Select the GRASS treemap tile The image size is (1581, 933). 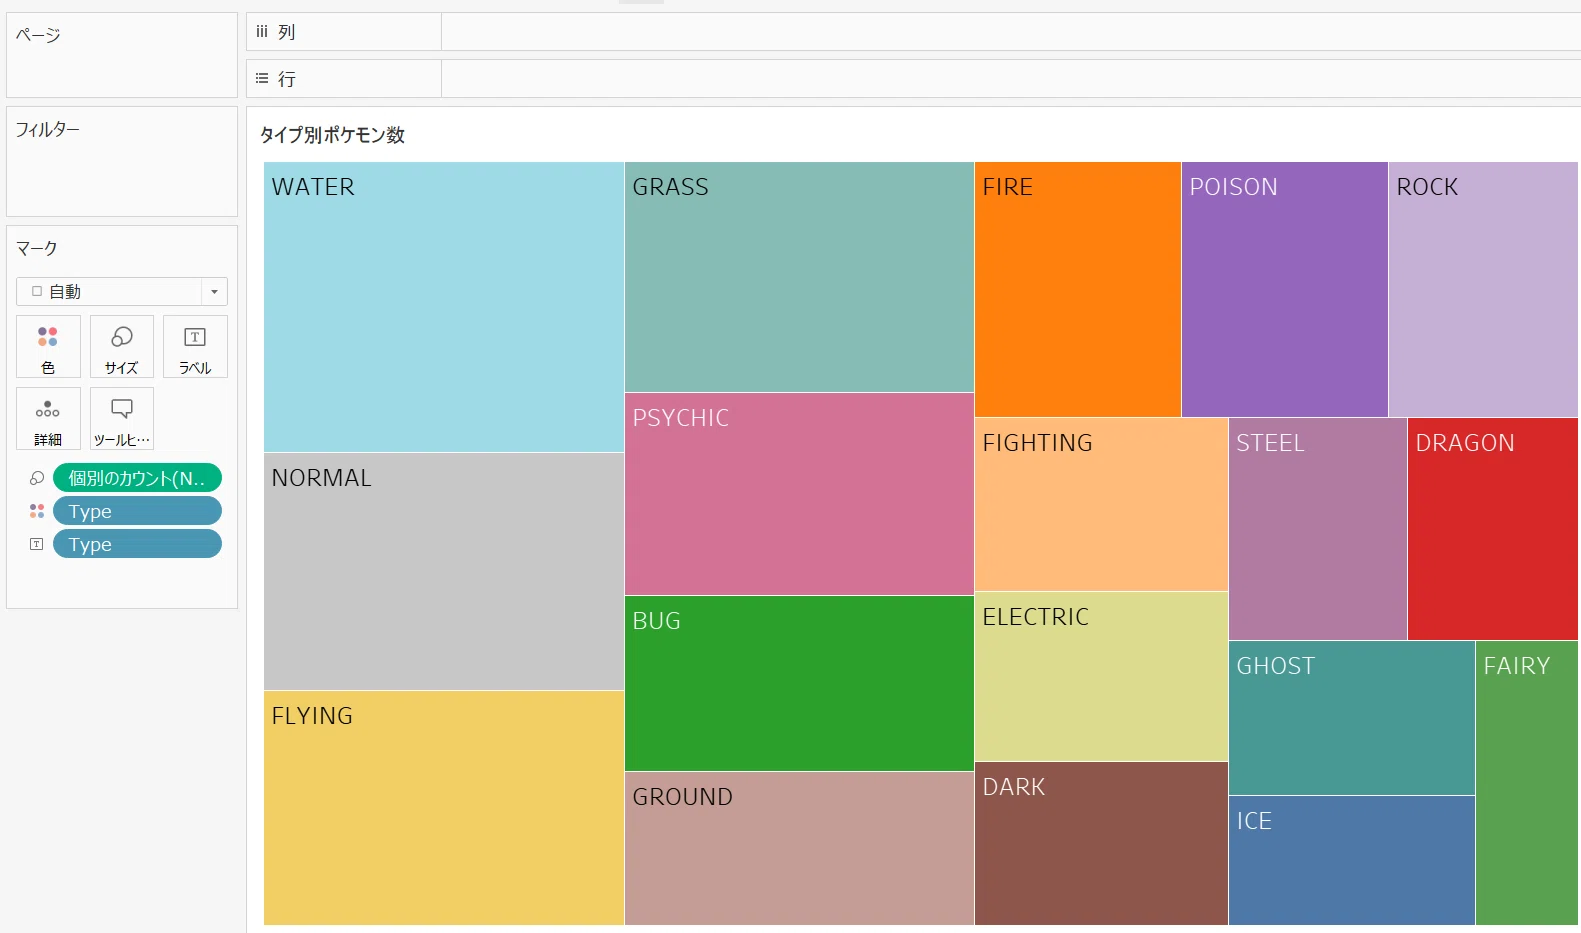coord(799,277)
